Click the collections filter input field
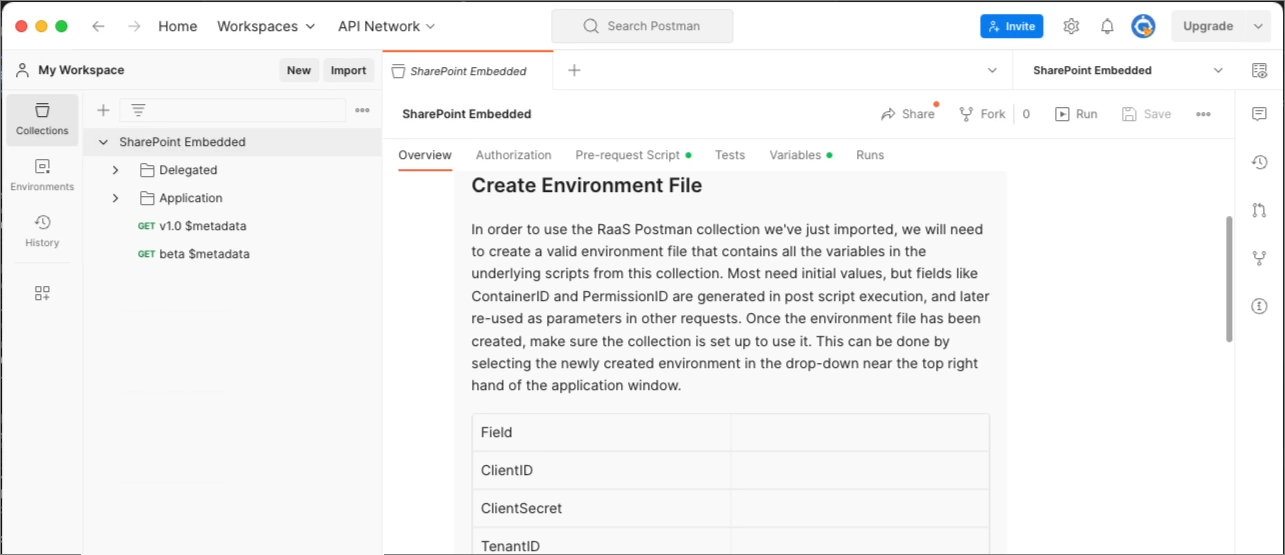Viewport: 1285px width, 555px height. pos(233,110)
